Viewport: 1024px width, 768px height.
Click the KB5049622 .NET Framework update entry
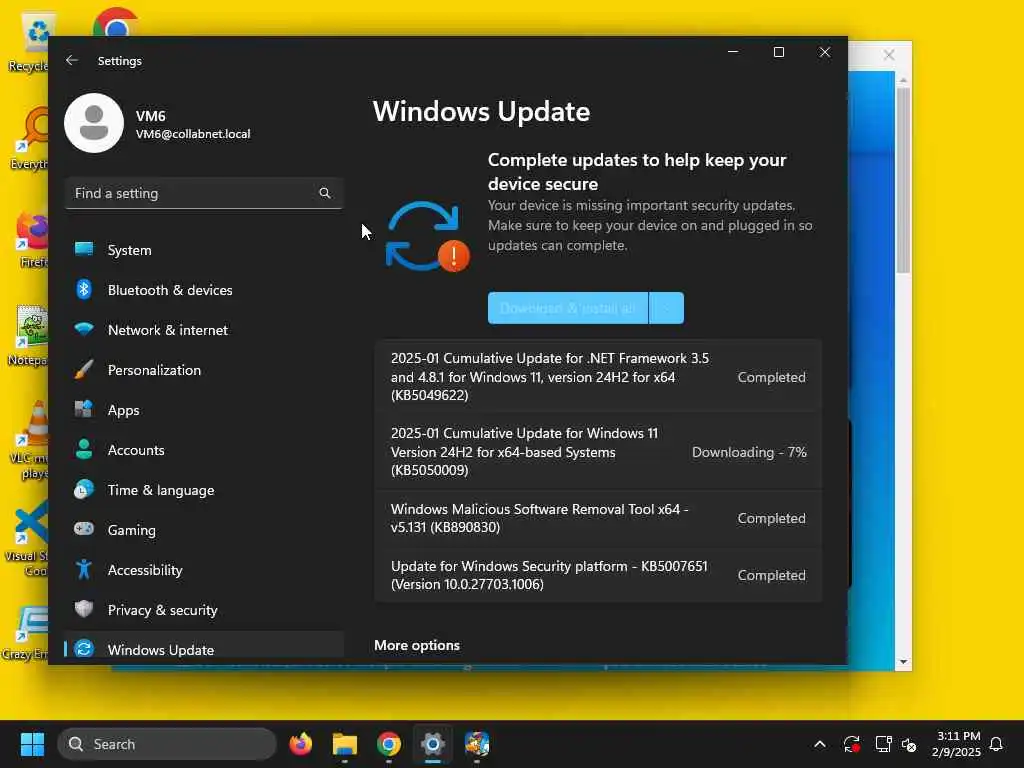point(598,377)
